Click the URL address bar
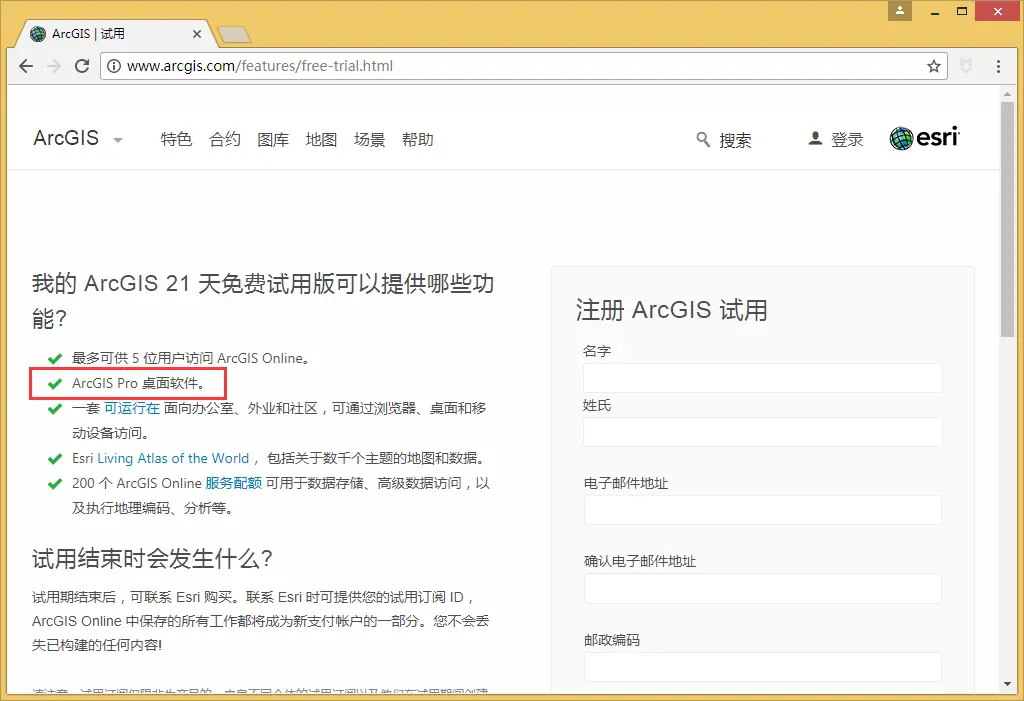 click(522, 66)
